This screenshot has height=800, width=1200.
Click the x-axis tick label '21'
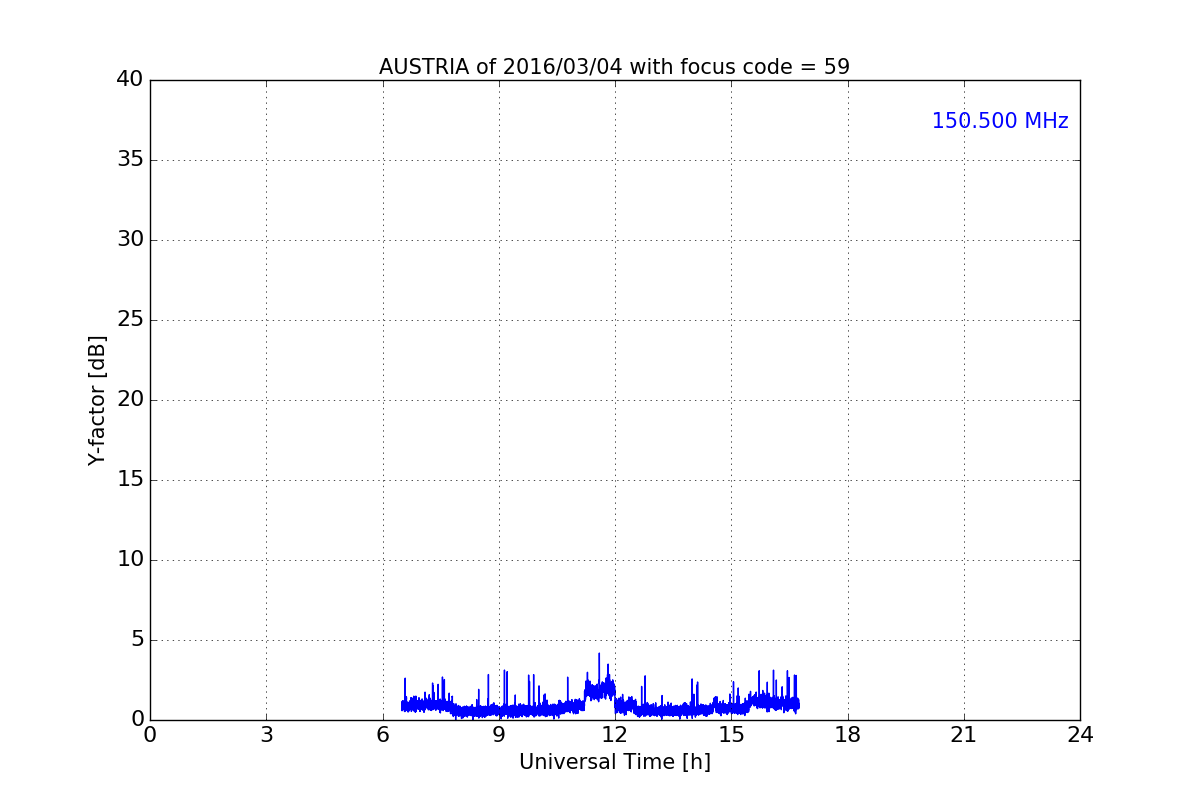pyautogui.click(x=964, y=734)
